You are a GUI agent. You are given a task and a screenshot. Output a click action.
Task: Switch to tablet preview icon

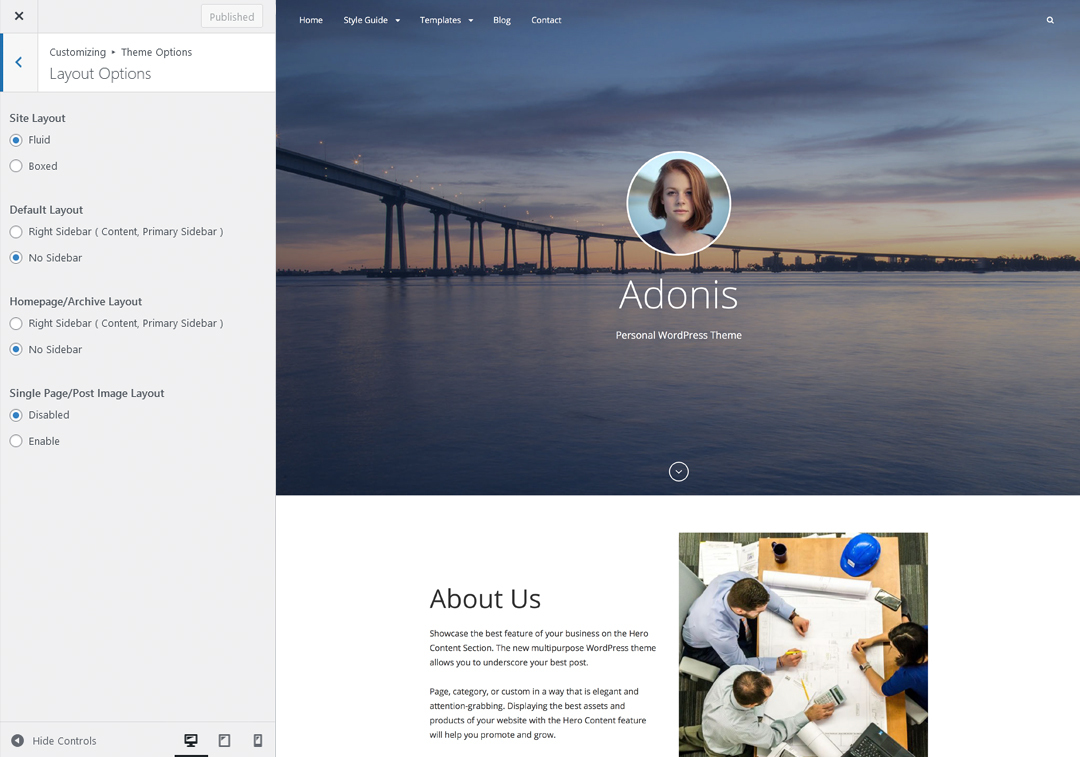pos(224,741)
